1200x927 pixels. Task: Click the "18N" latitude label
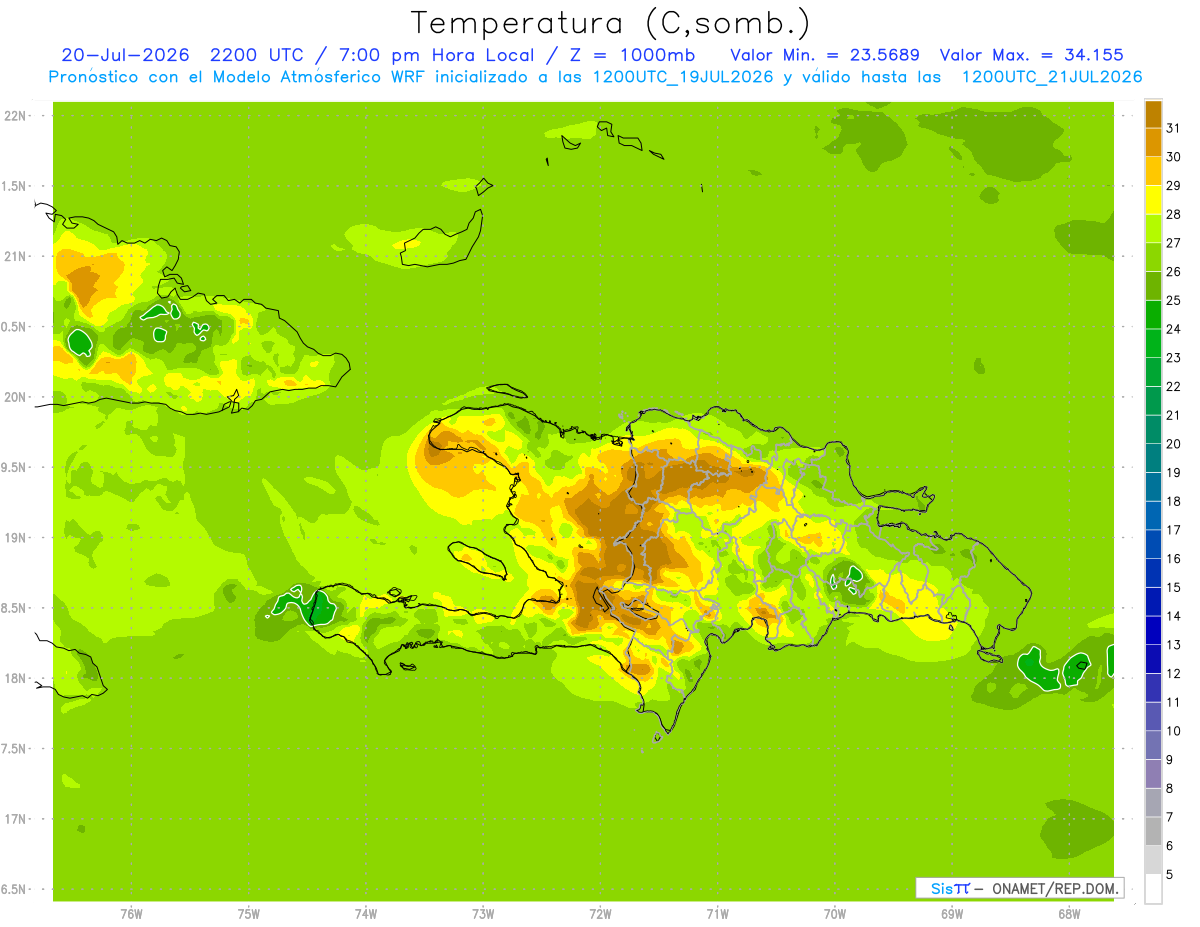15,679
